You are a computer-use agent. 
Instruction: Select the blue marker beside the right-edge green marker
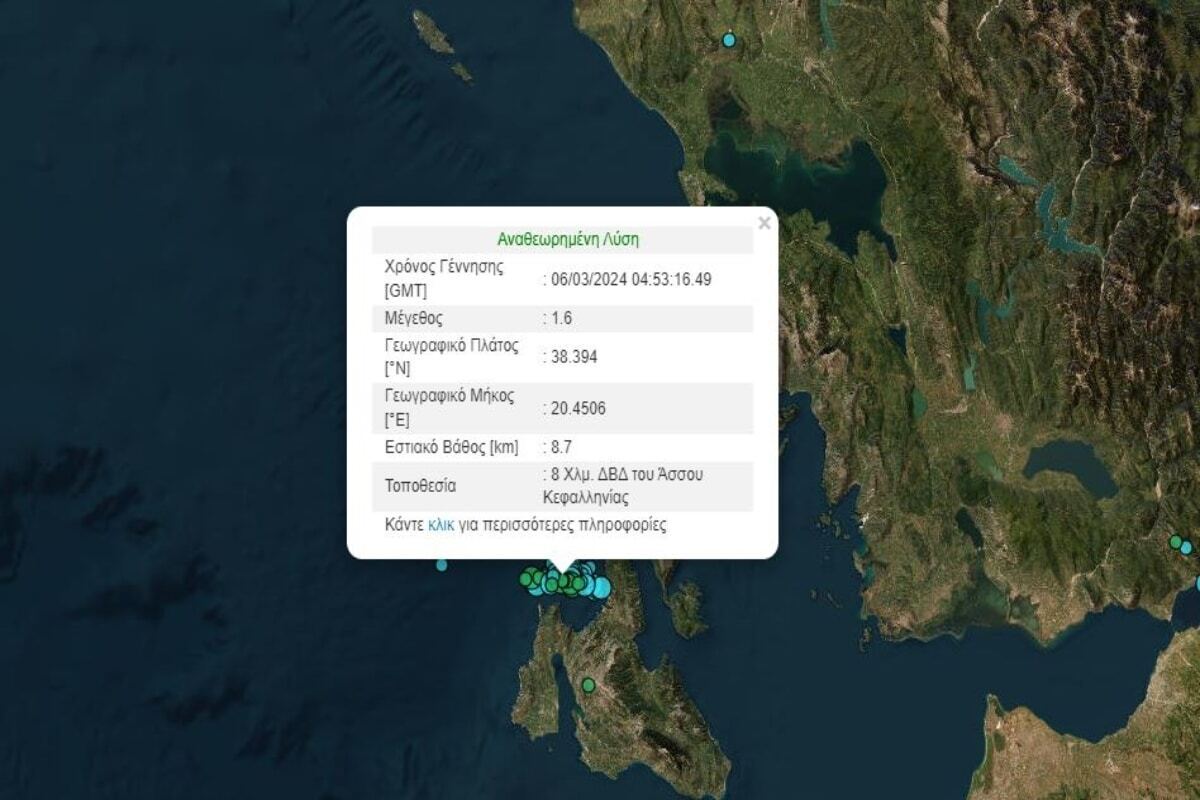[1186, 548]
